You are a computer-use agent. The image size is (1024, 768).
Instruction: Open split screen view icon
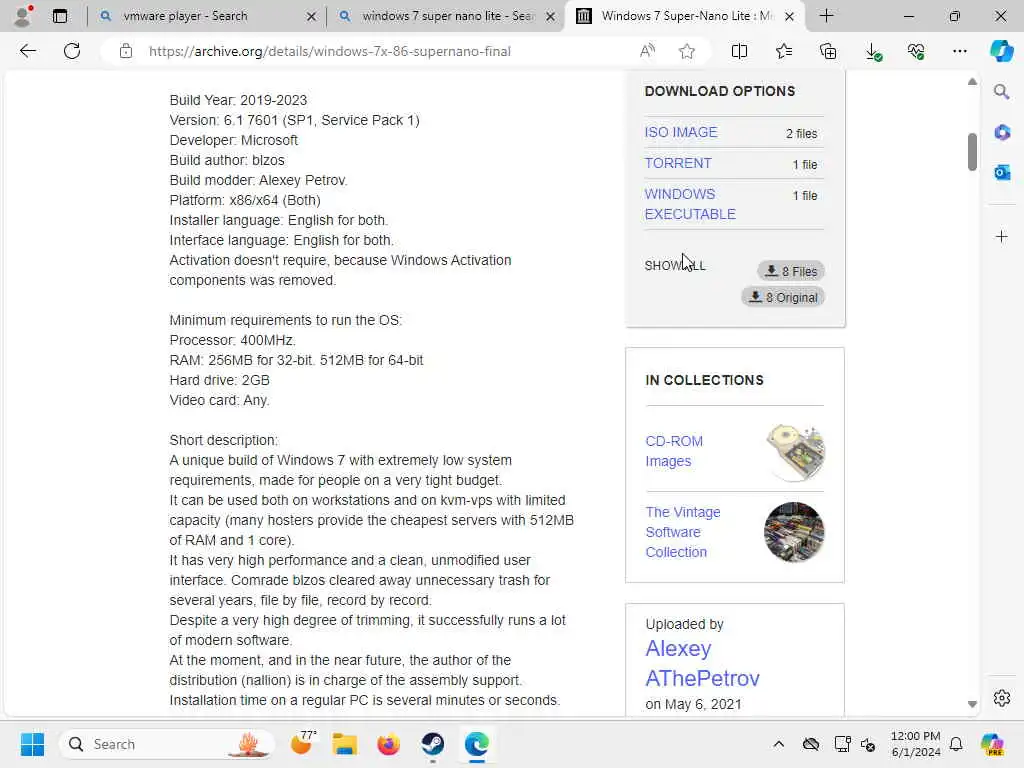point(739,51)
